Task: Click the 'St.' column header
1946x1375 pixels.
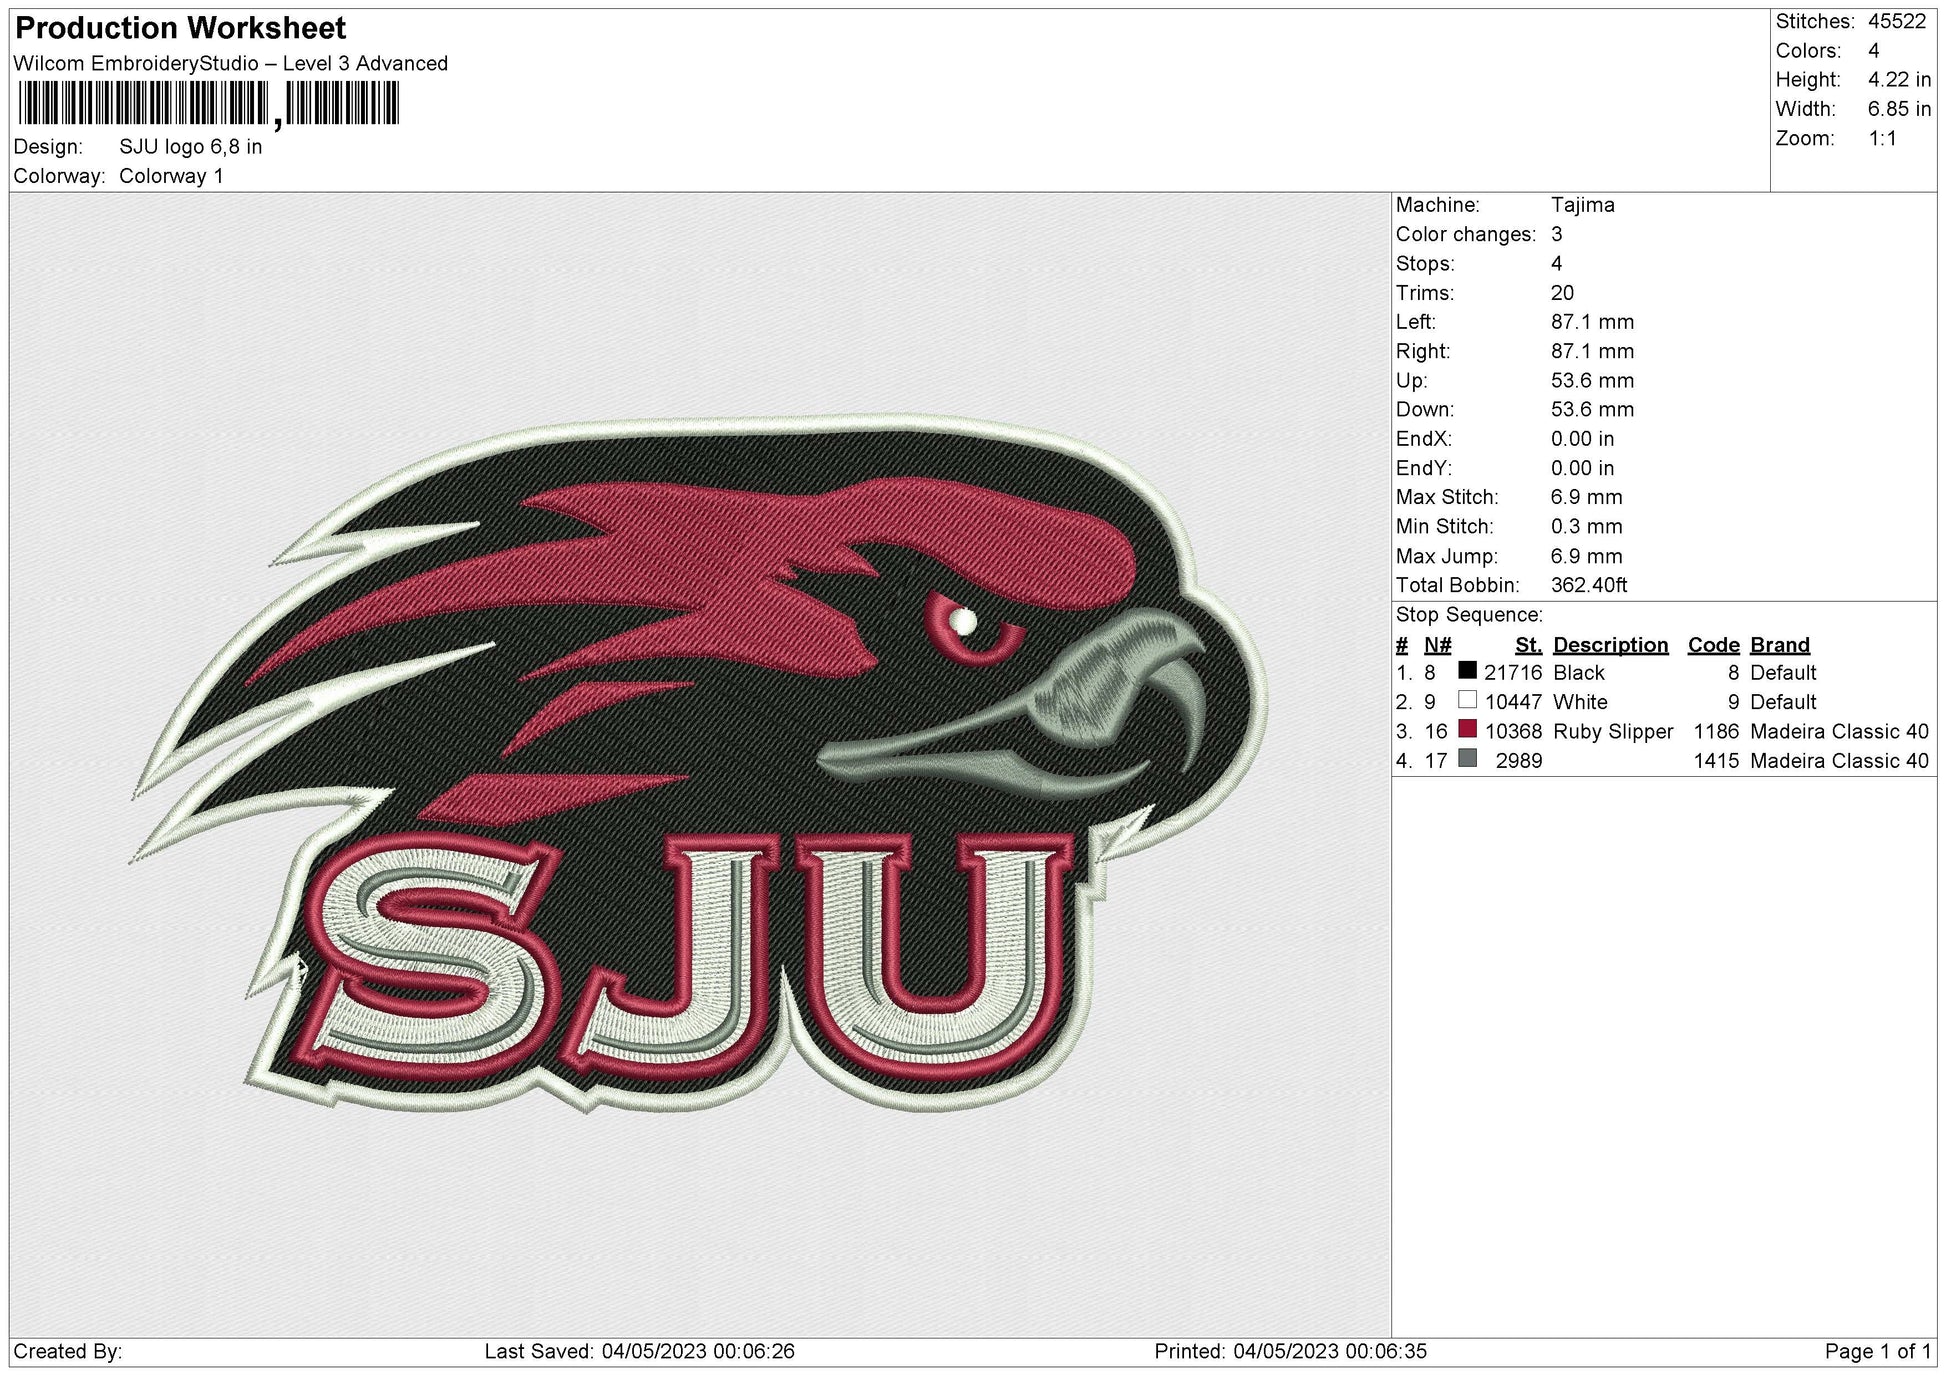Action: [1528, 646]
